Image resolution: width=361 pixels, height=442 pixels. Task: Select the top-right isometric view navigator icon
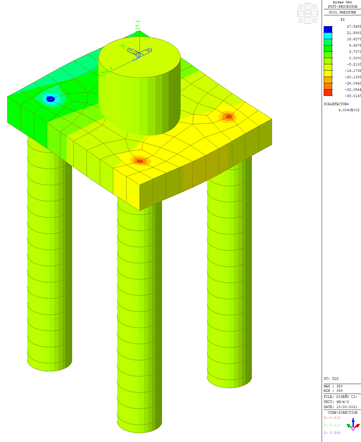coord(315,6)
